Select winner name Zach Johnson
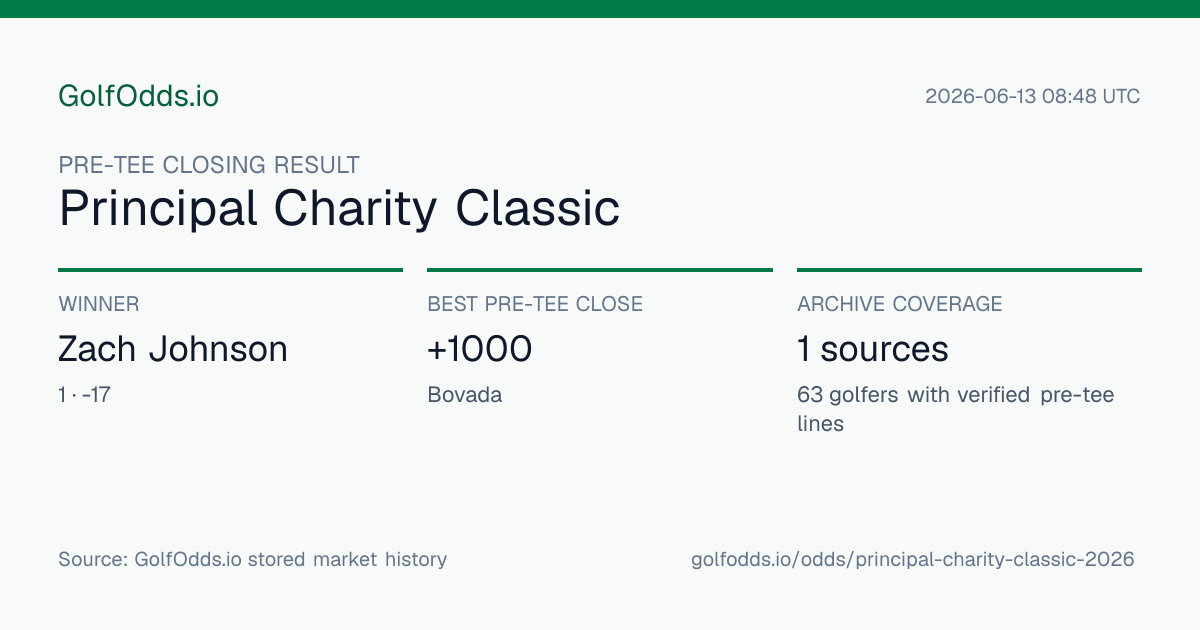The image size is (1200, 630). click(x=173, y=349)
